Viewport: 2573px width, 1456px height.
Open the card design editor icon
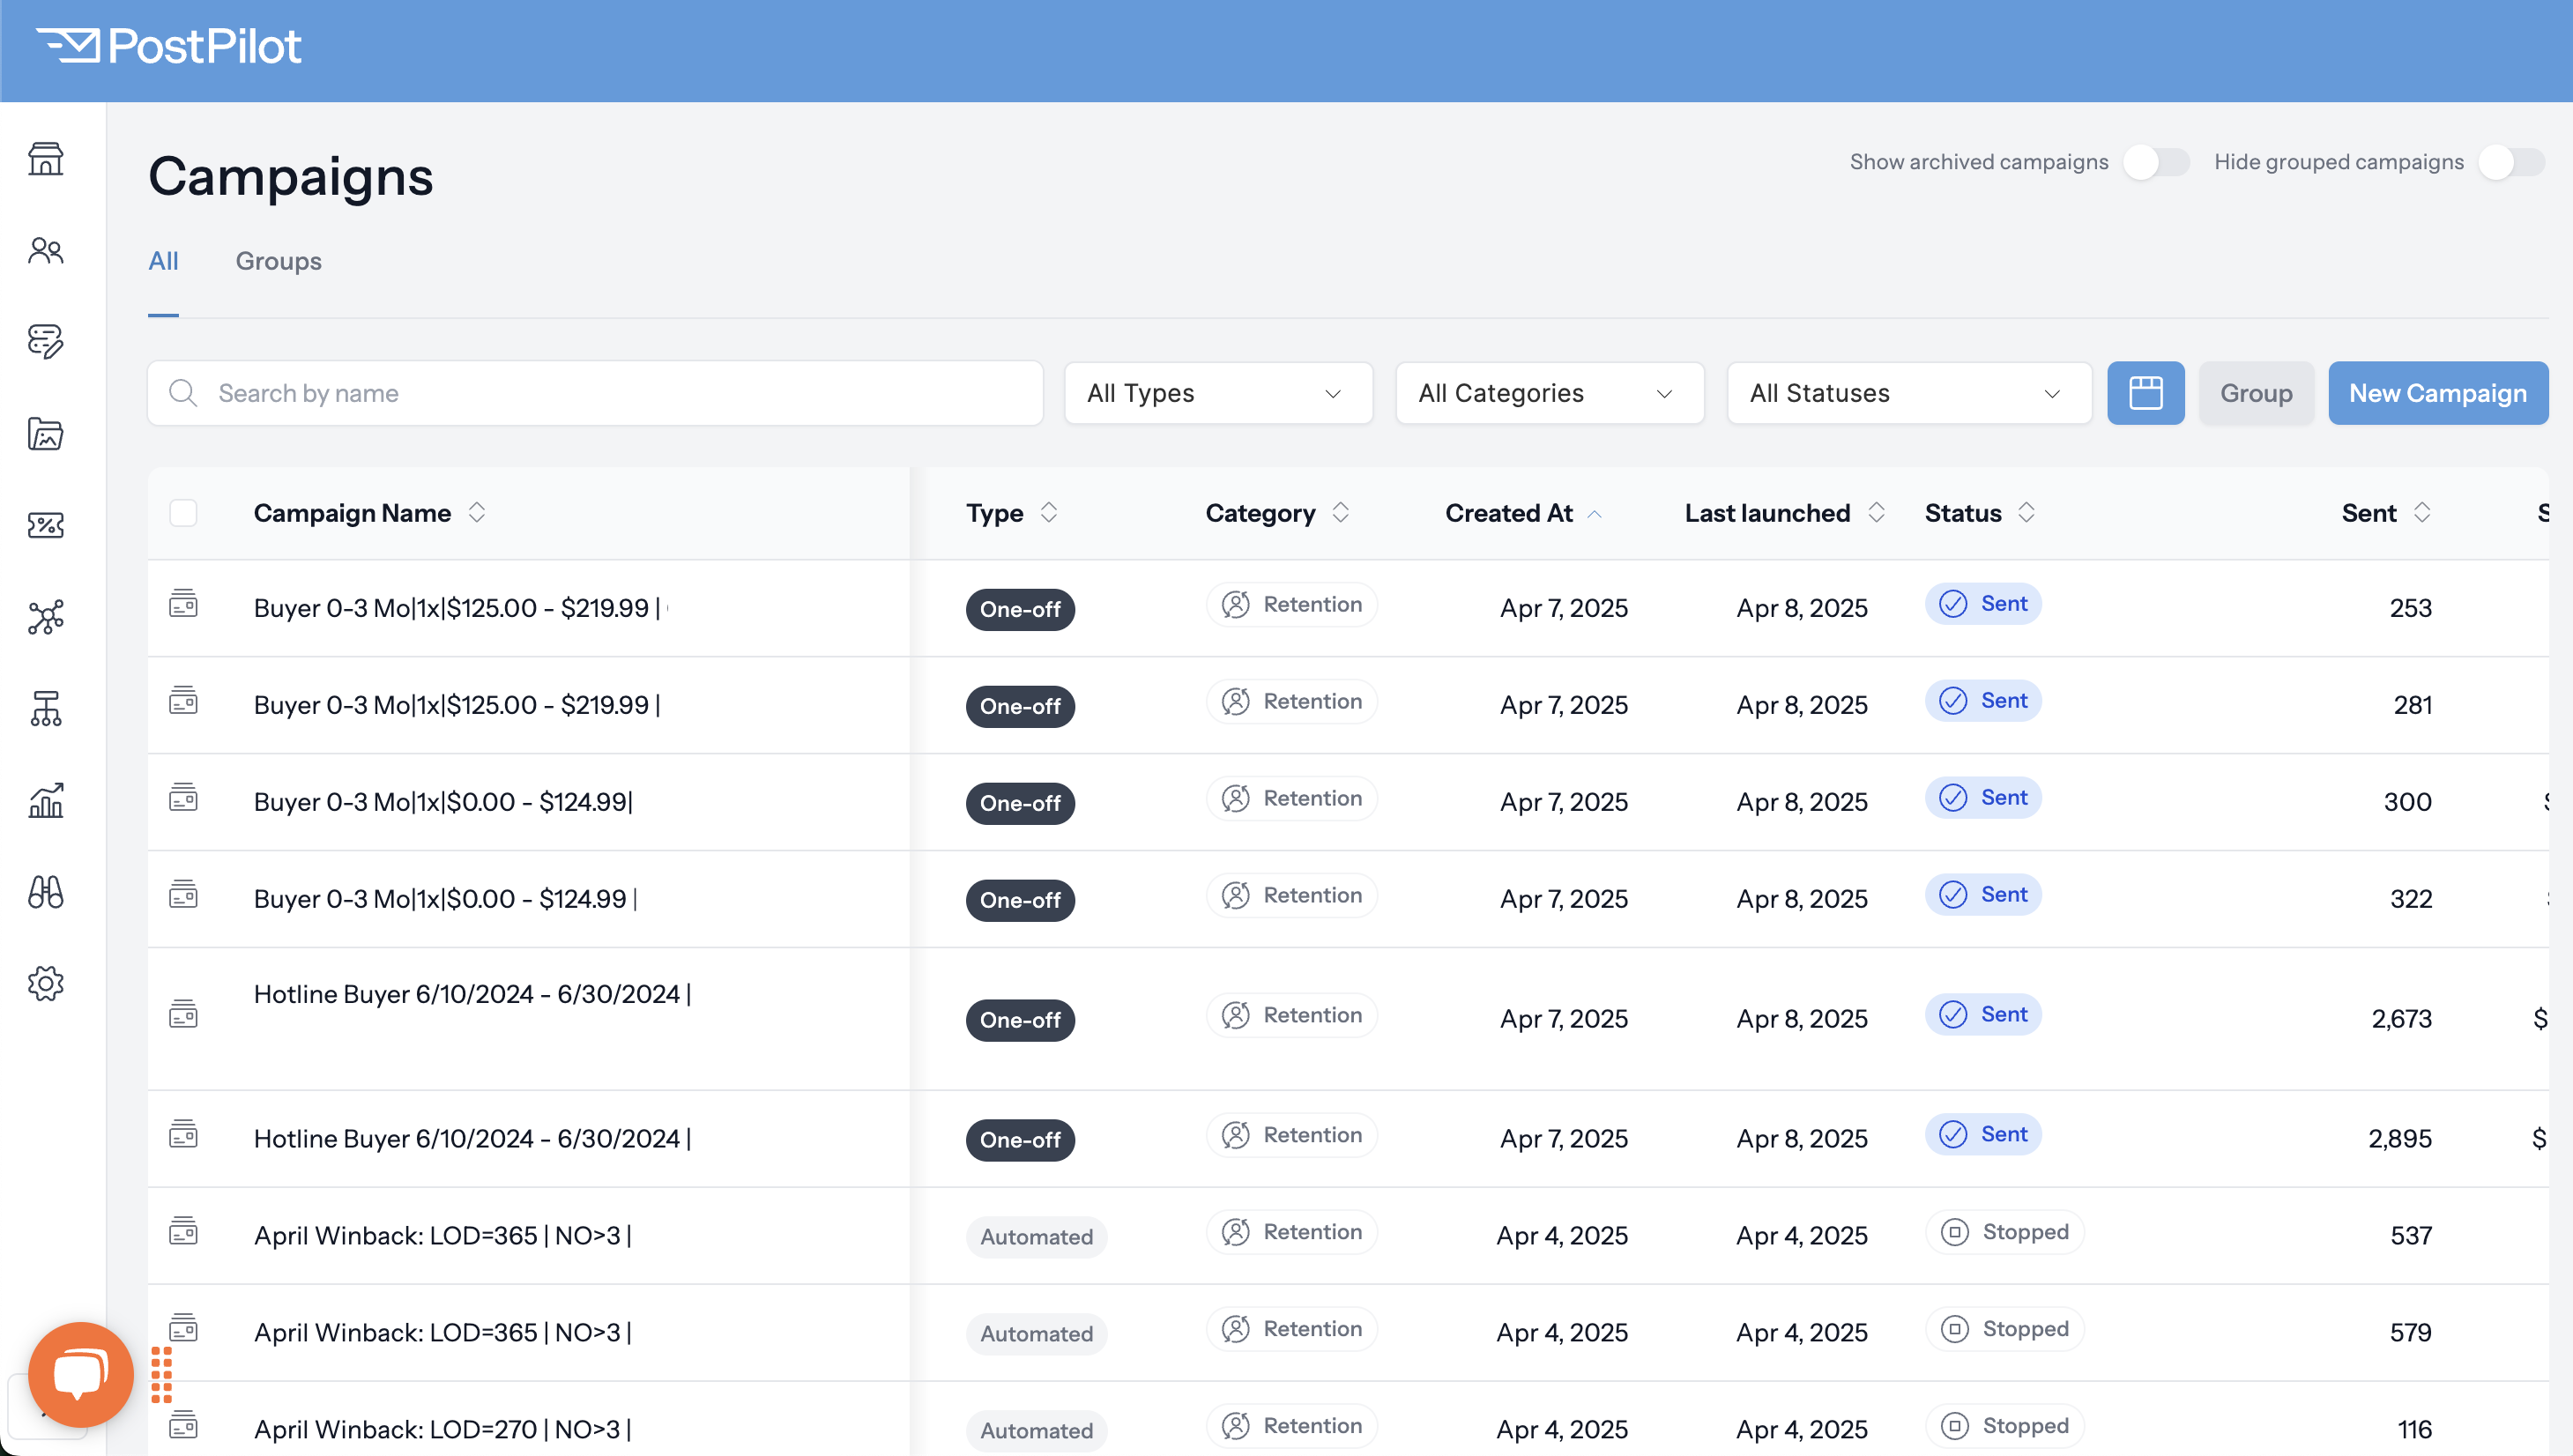46,341
